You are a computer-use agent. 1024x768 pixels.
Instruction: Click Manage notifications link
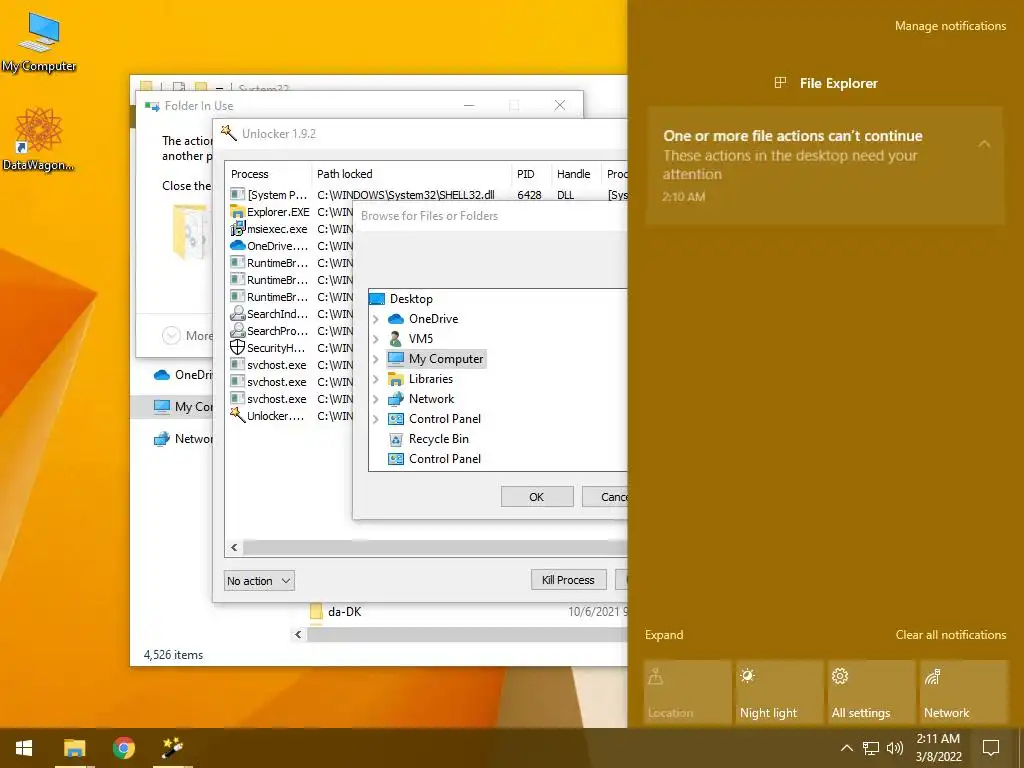coord(950,26)
